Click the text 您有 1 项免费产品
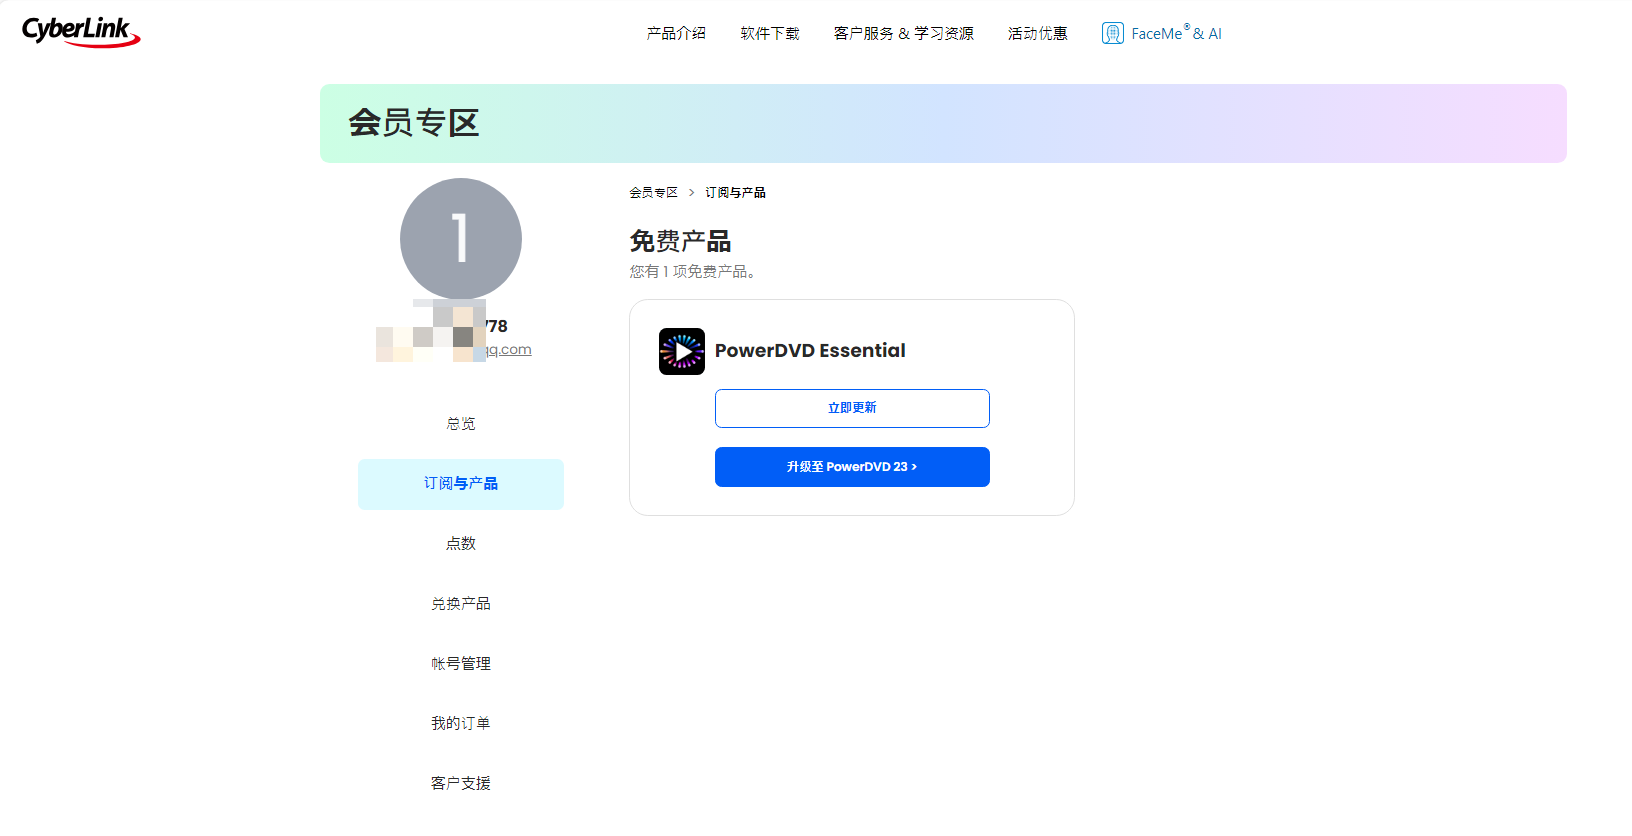This screenshot has width=1632, height=836. (x=692, y=272)
